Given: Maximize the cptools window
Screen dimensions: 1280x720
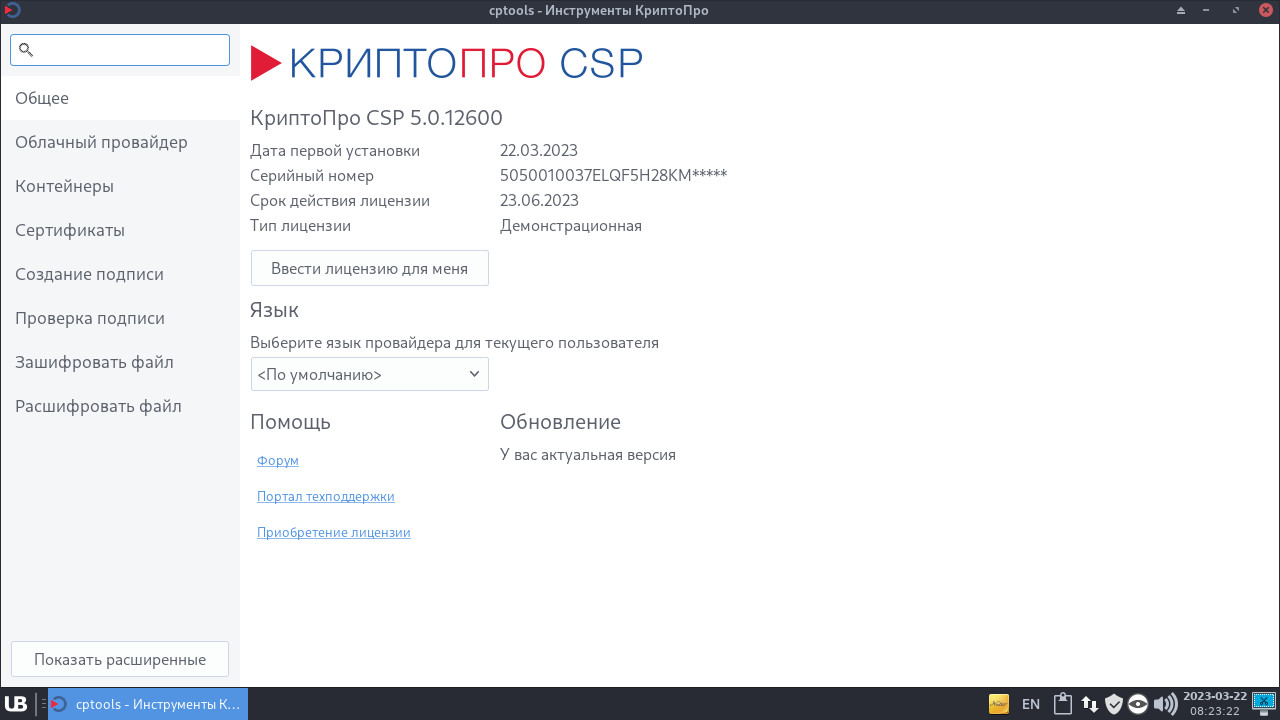Looking at the screenshot, I should (x=1237, y=11).
